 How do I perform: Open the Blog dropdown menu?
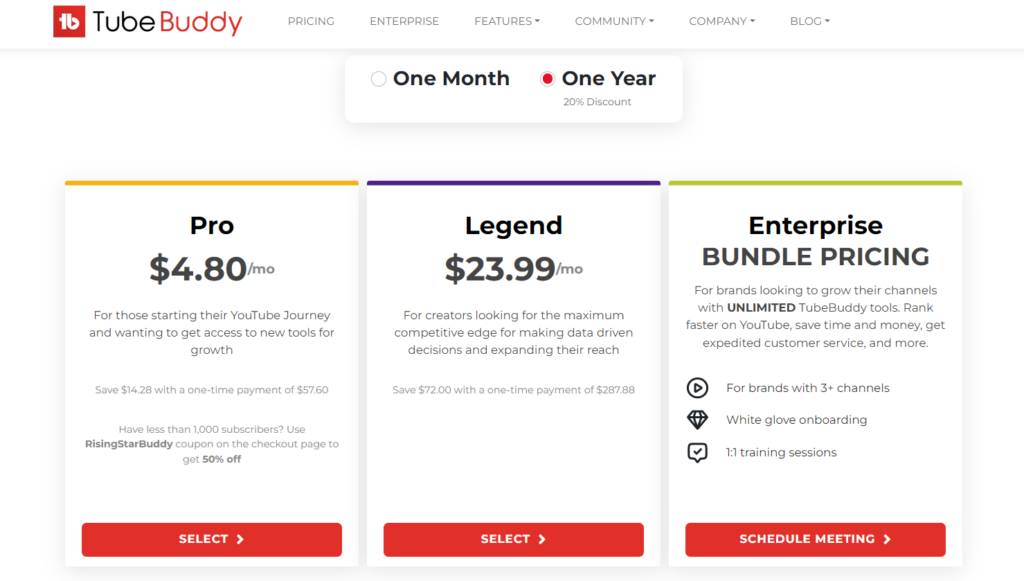810,21
